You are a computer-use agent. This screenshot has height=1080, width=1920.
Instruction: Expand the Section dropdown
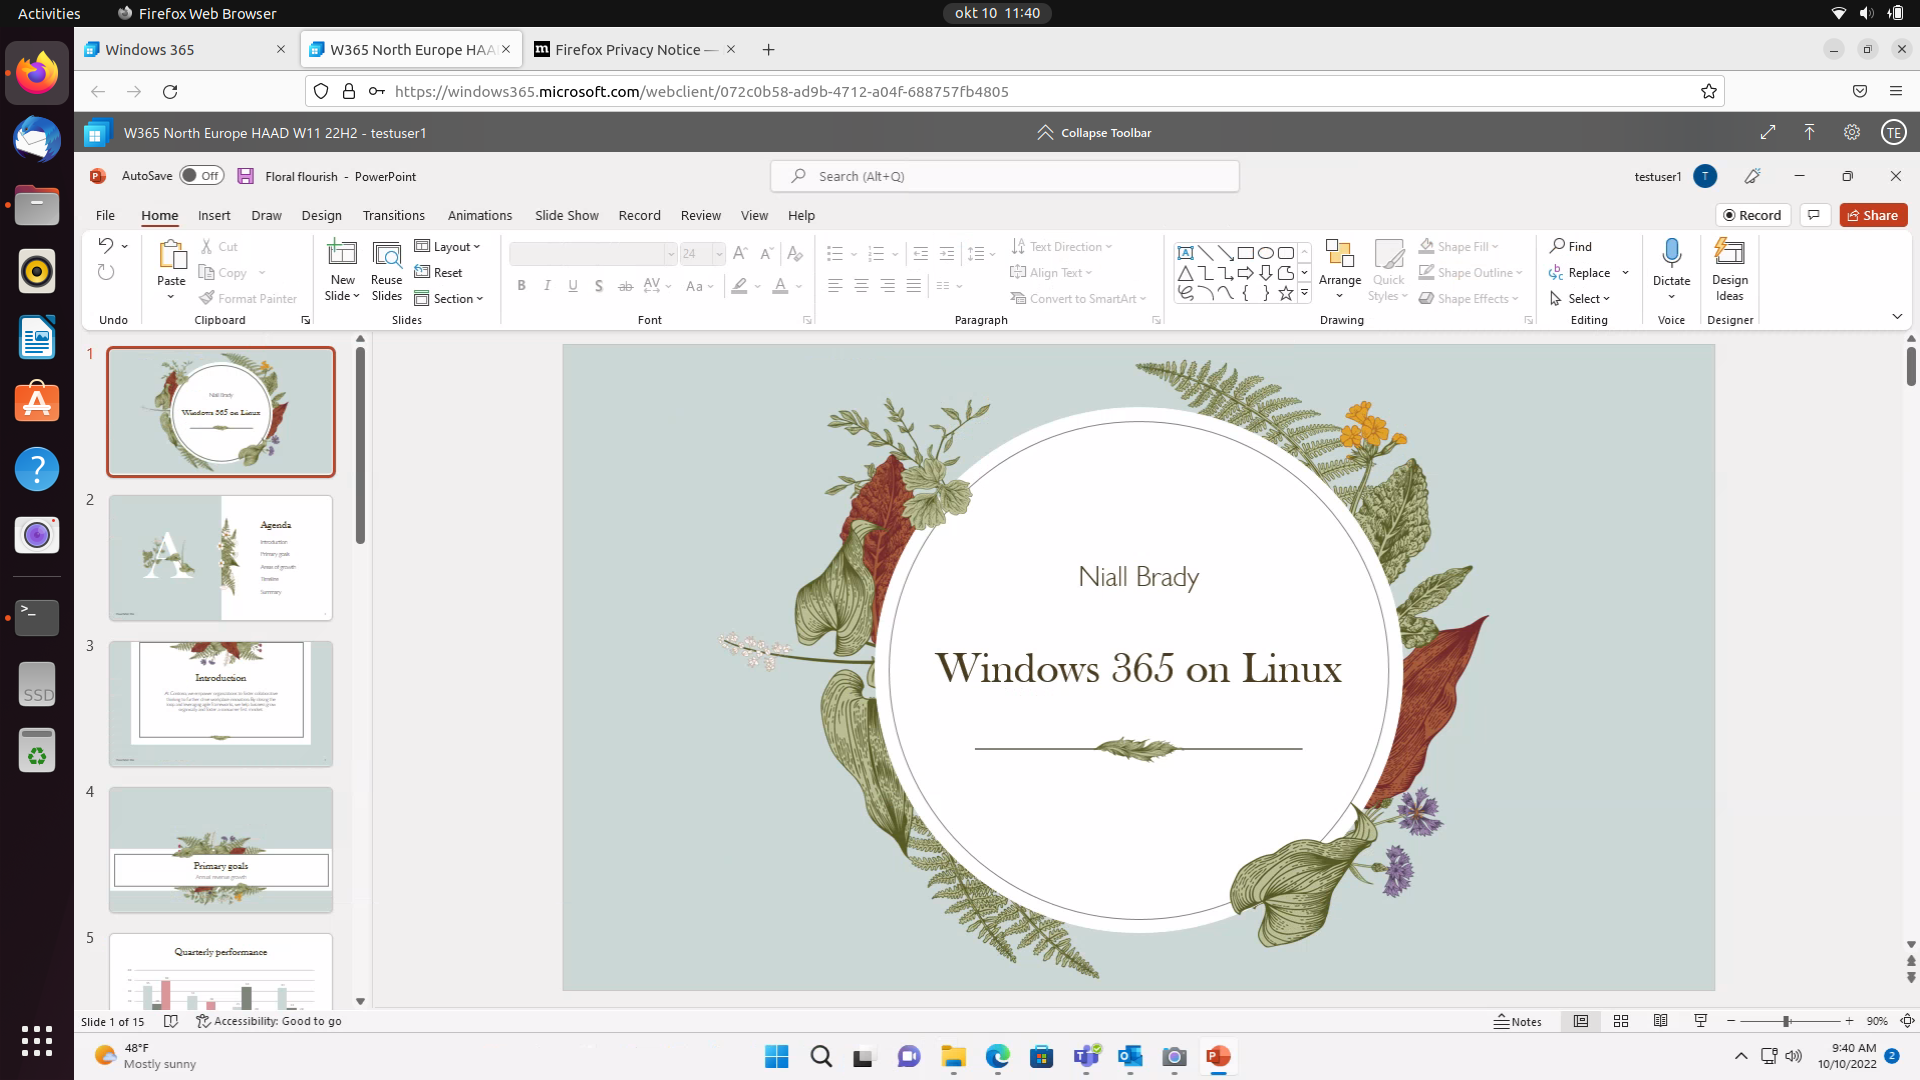449,298
